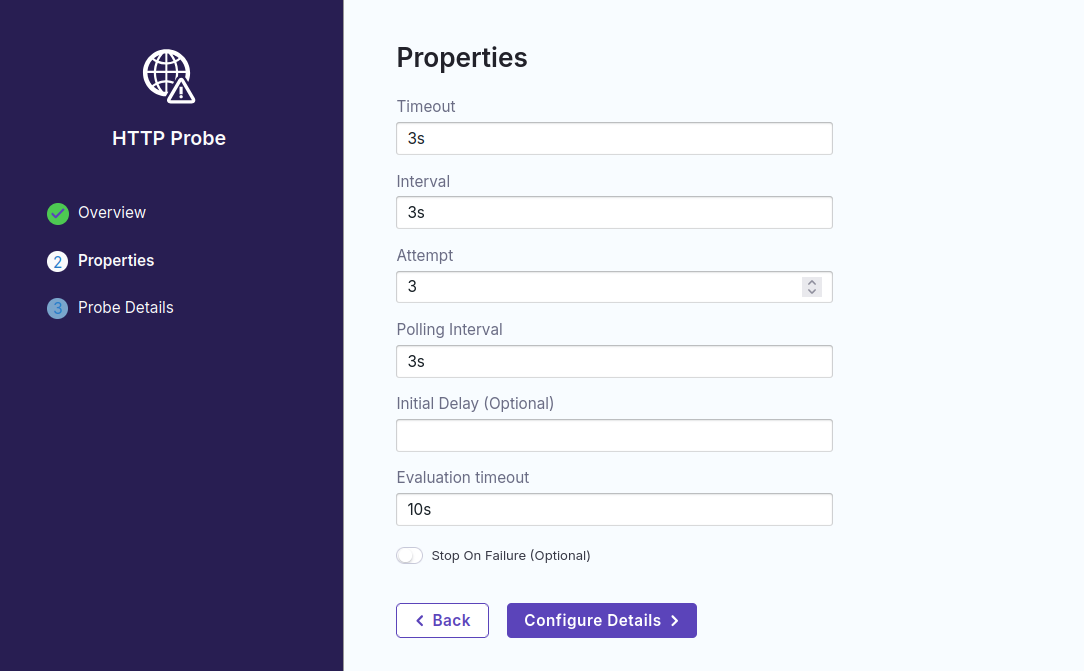The image size is (1084, 671).
Task: Click the HTTP Probe globe warning icon
Action: pyautogui.click(x=169, y=76)
